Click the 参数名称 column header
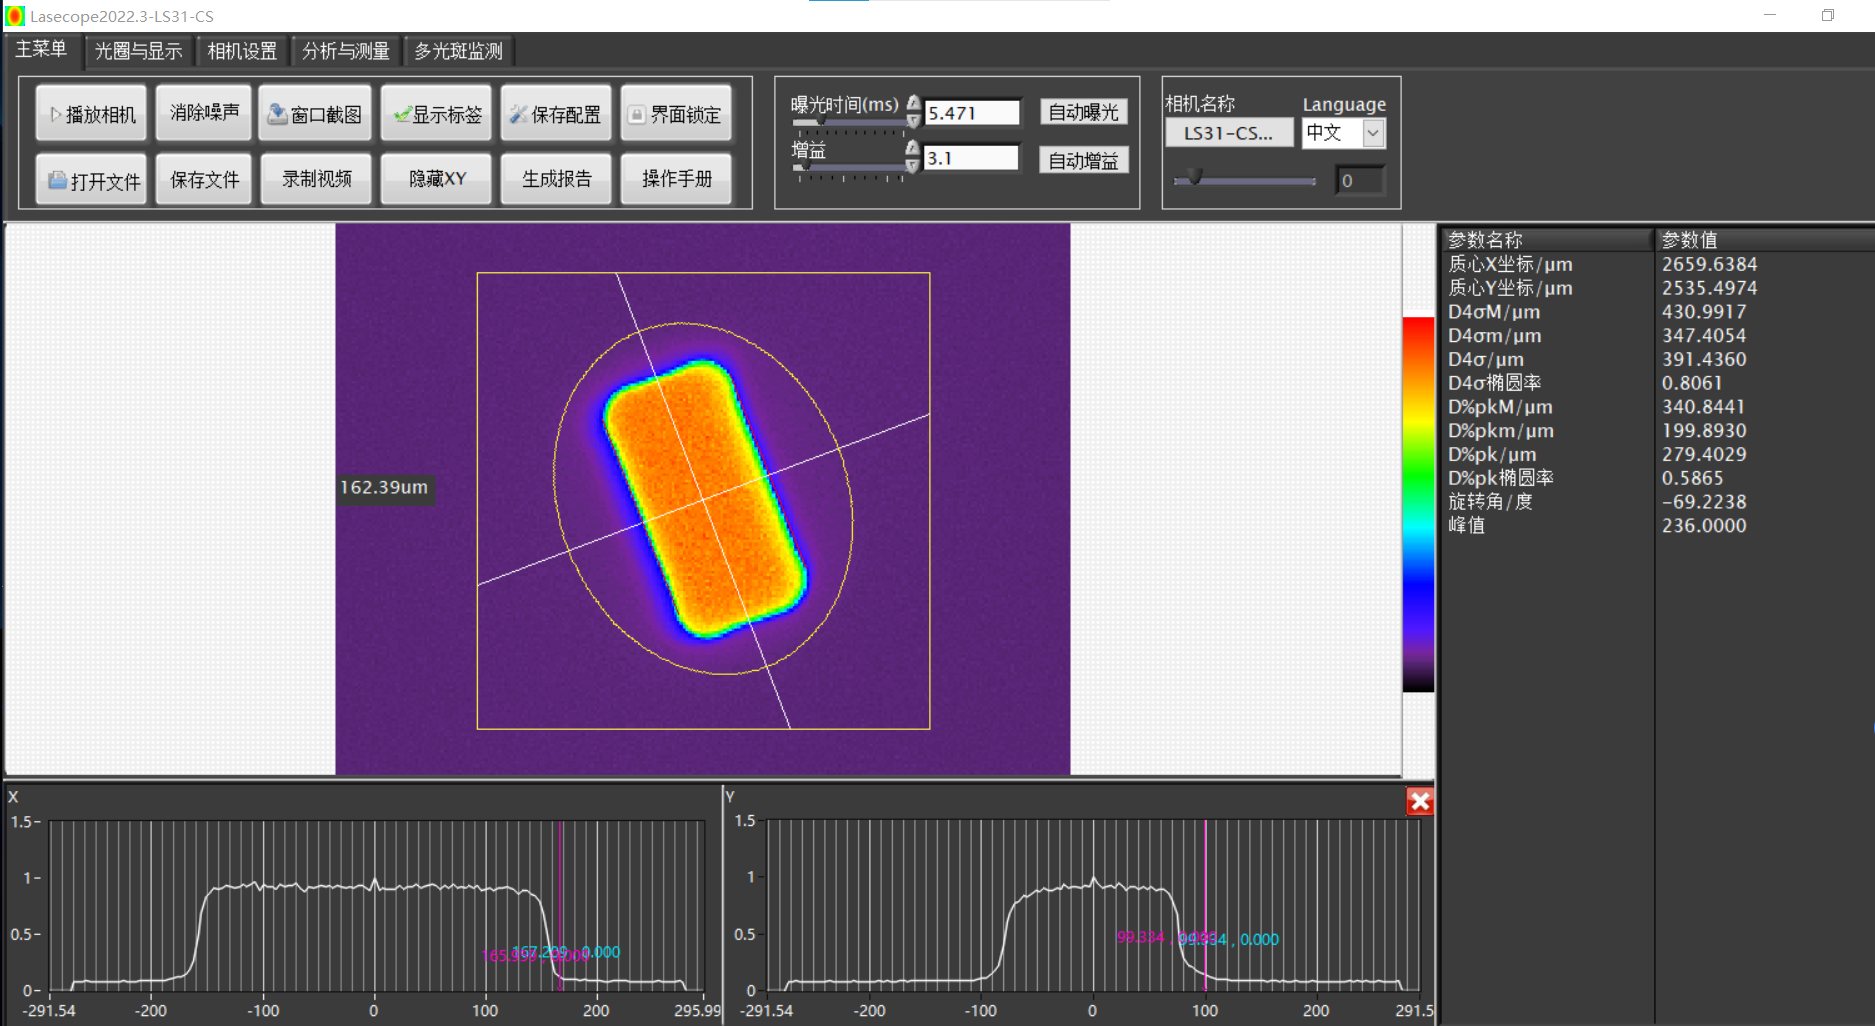Screen dimensions: 1875x1026 [x=1546, y=240]
